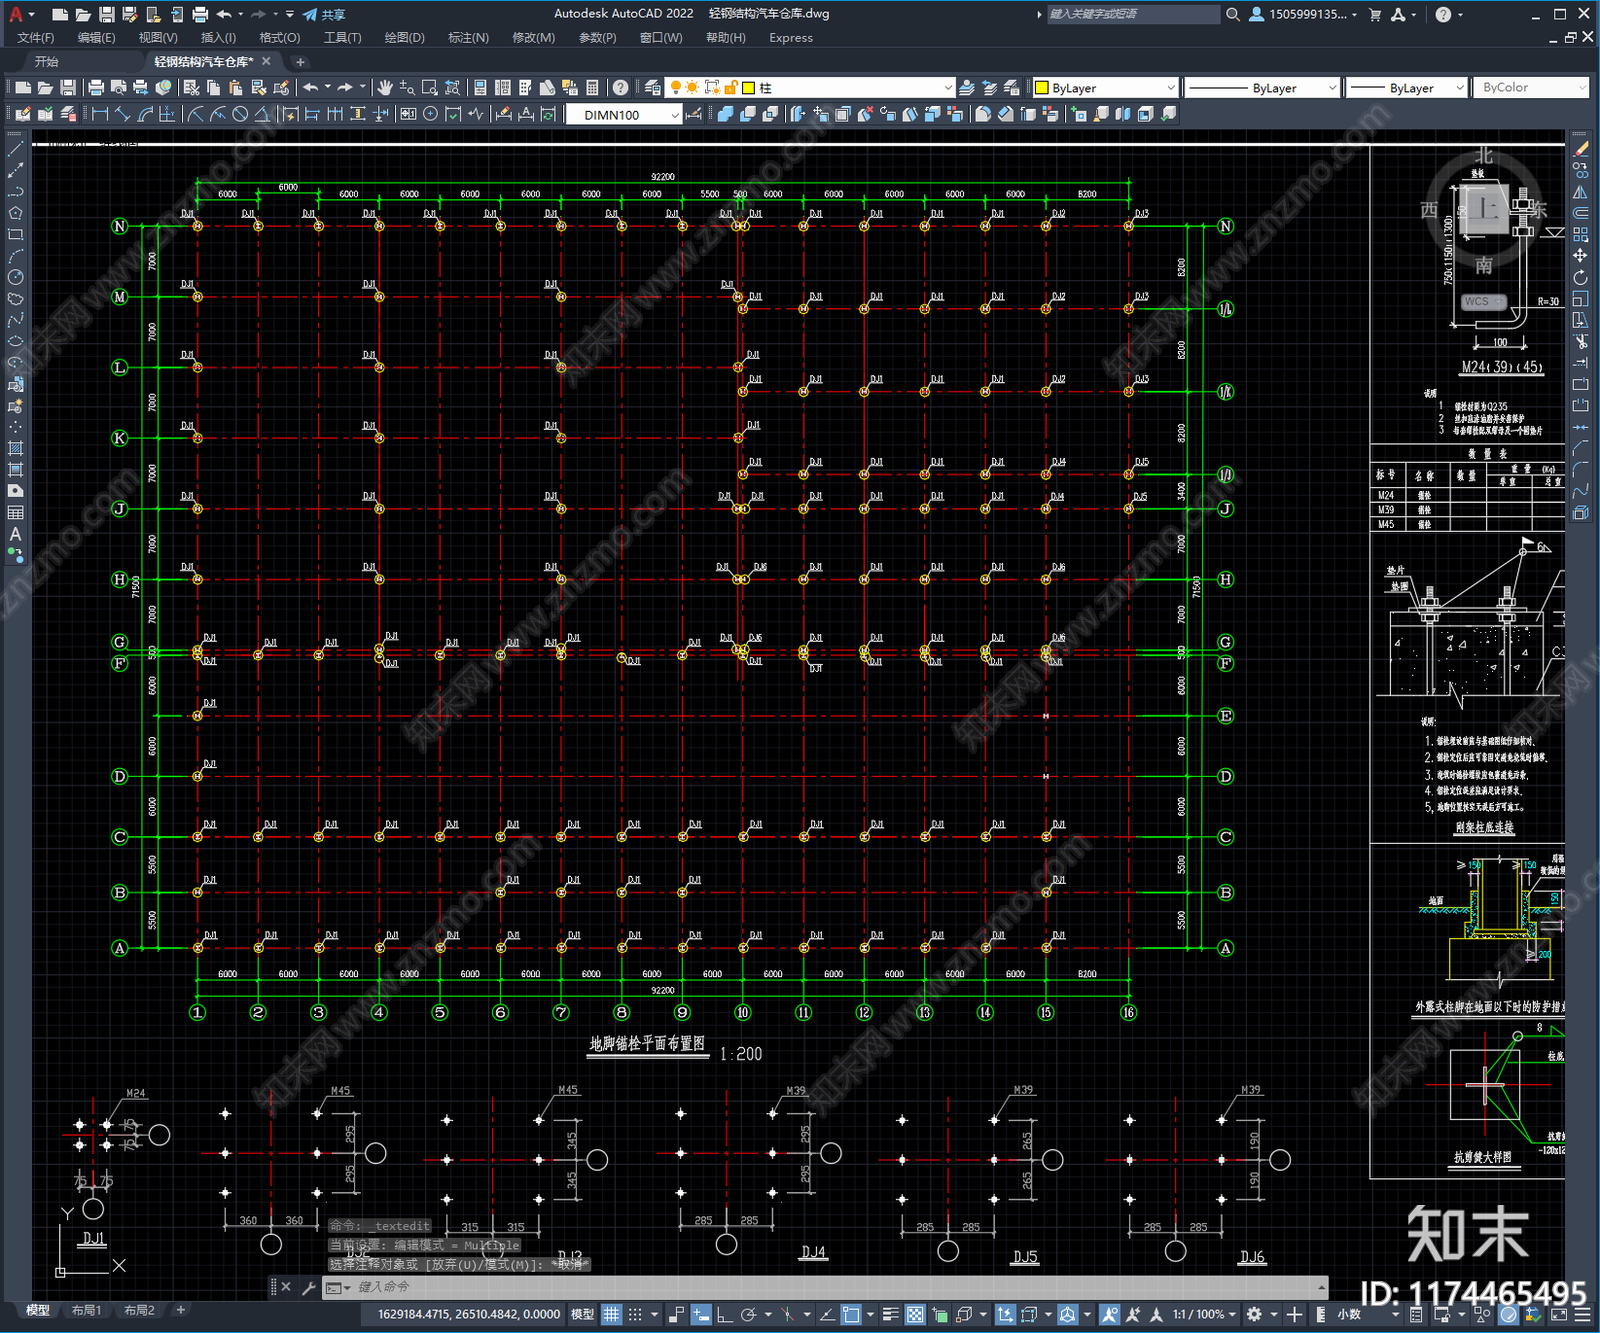Screen dimensions: 1600x1333
Task: Open the Express menu
Action: coord(791,38)
